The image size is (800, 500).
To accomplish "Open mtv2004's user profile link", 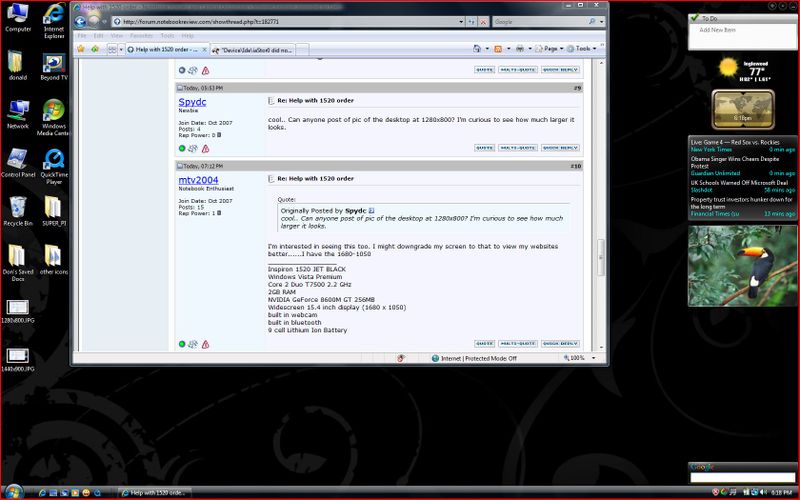I will [198, 180].
